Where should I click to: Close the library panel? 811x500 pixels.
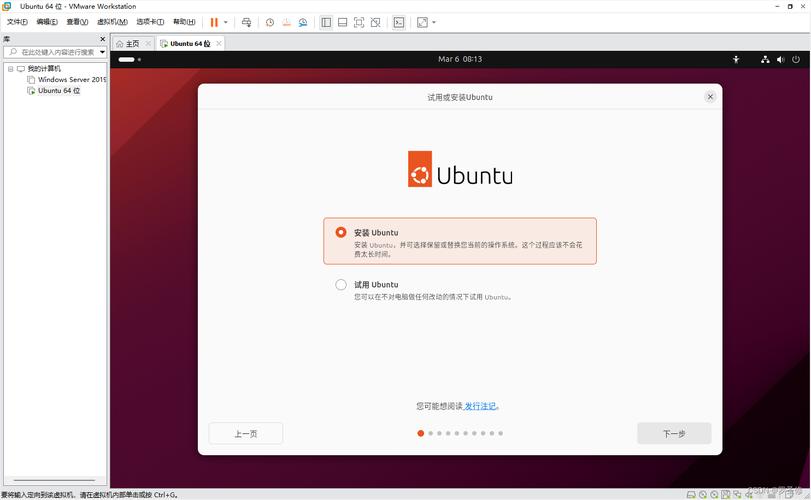coord(102,39)
